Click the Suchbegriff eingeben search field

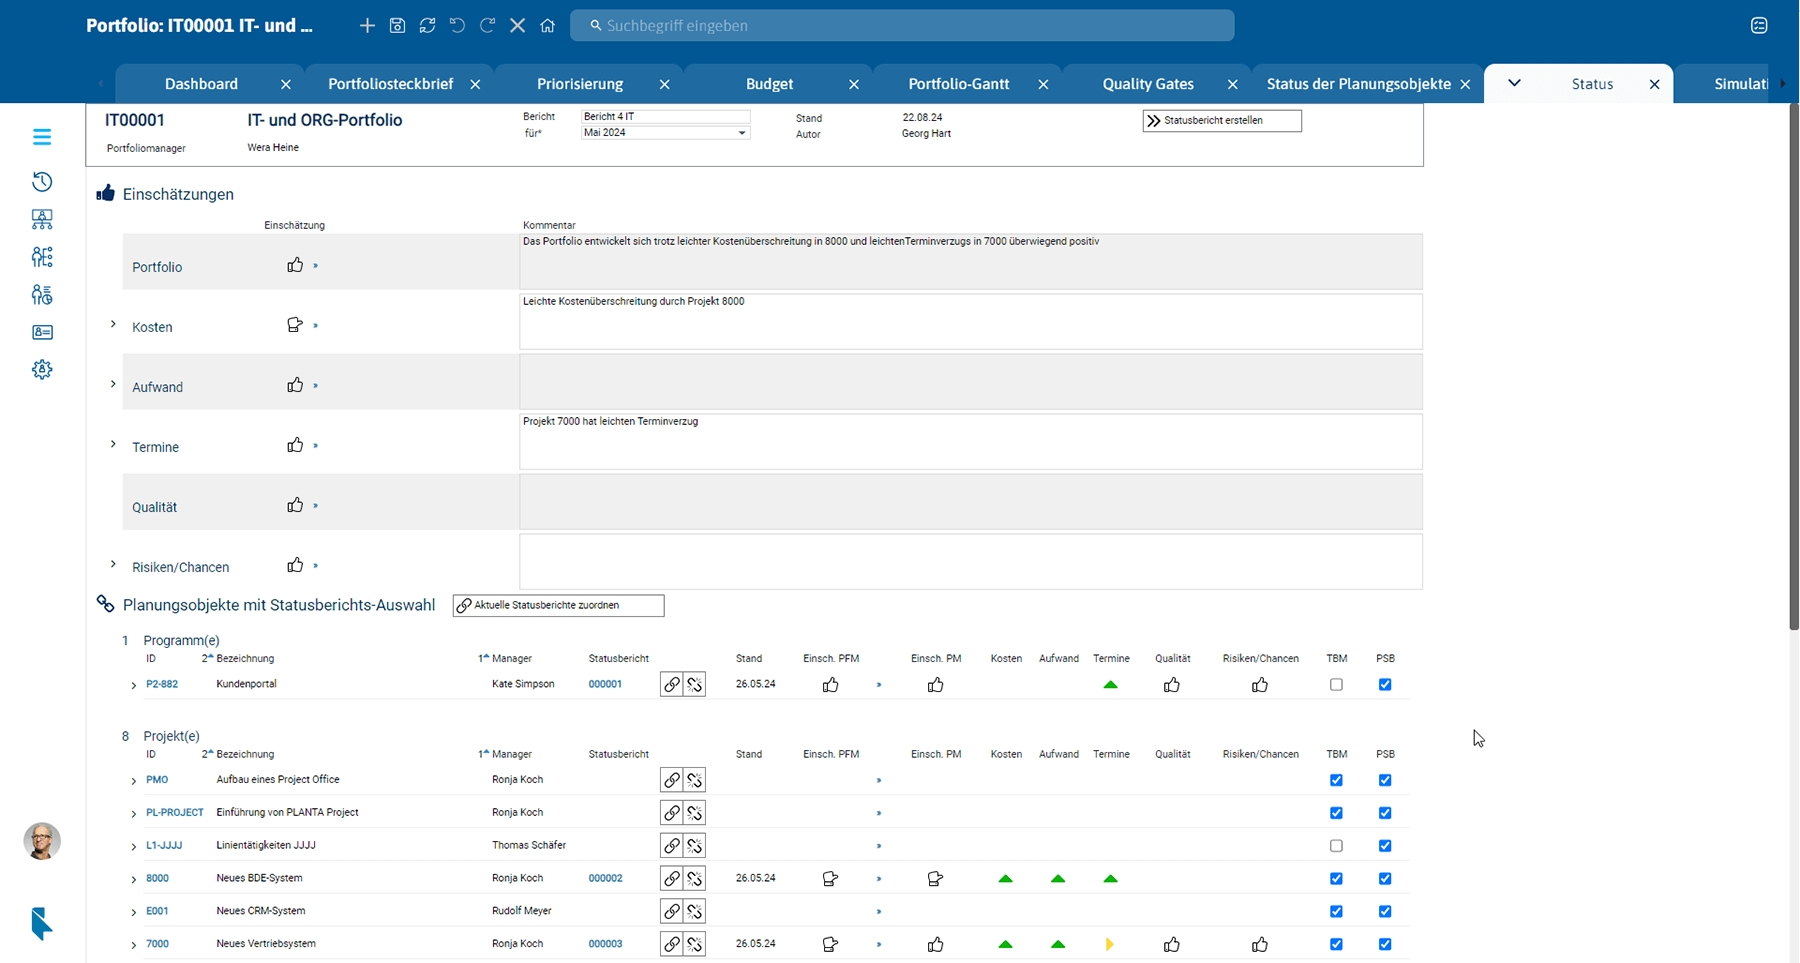tap(900, 26)
